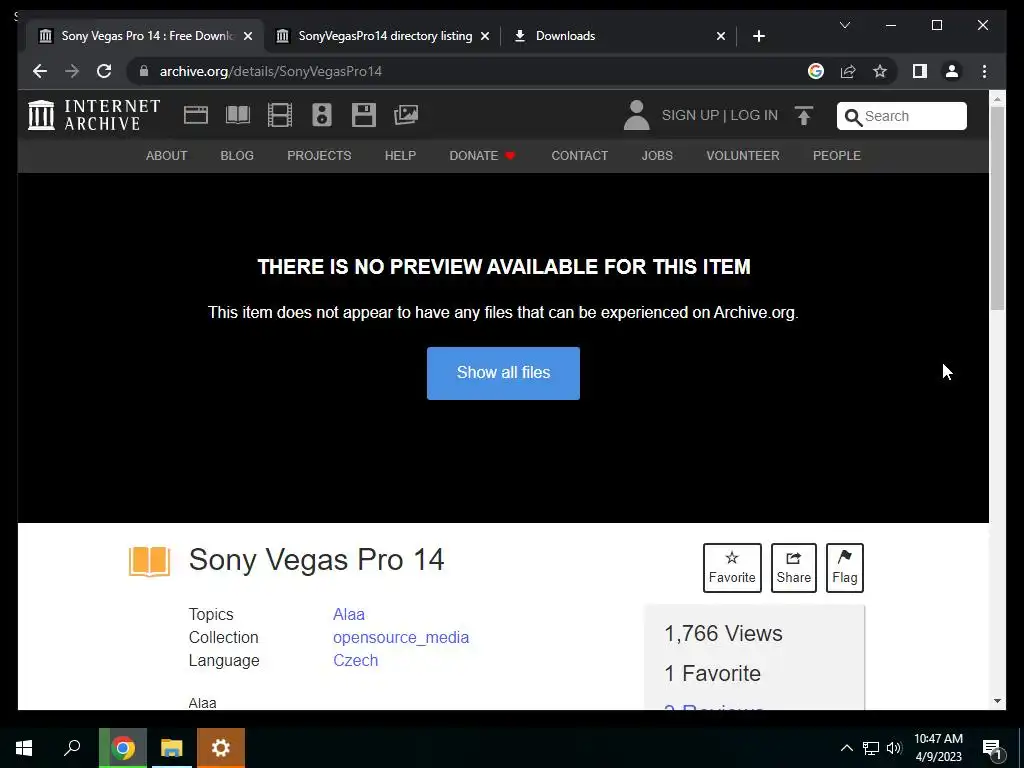Click the Internet Archive search field
Image resolution: width=1024 pixels, height=768 pixels.
click(x=901, y=116)
